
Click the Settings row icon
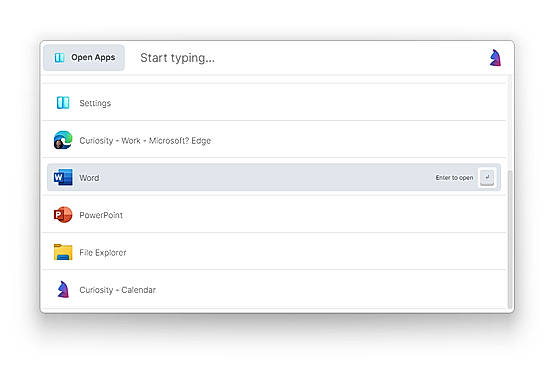pyautogui.click(x=63, y=103)
